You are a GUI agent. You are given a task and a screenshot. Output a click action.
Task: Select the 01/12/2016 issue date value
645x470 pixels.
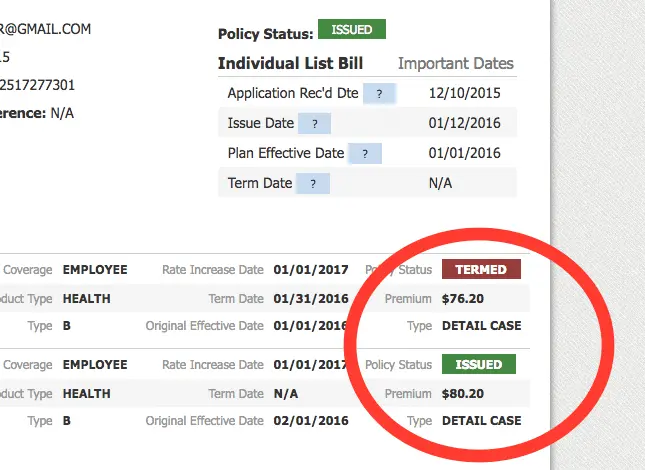464,124
